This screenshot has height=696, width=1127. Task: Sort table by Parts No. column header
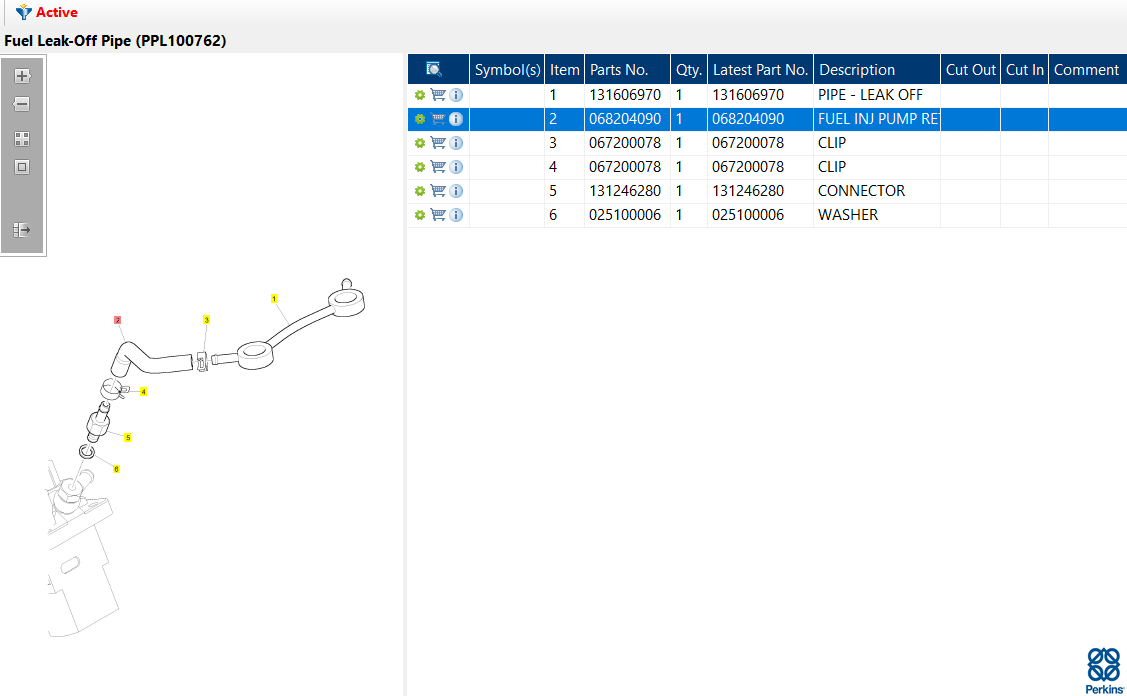[619, 70]
